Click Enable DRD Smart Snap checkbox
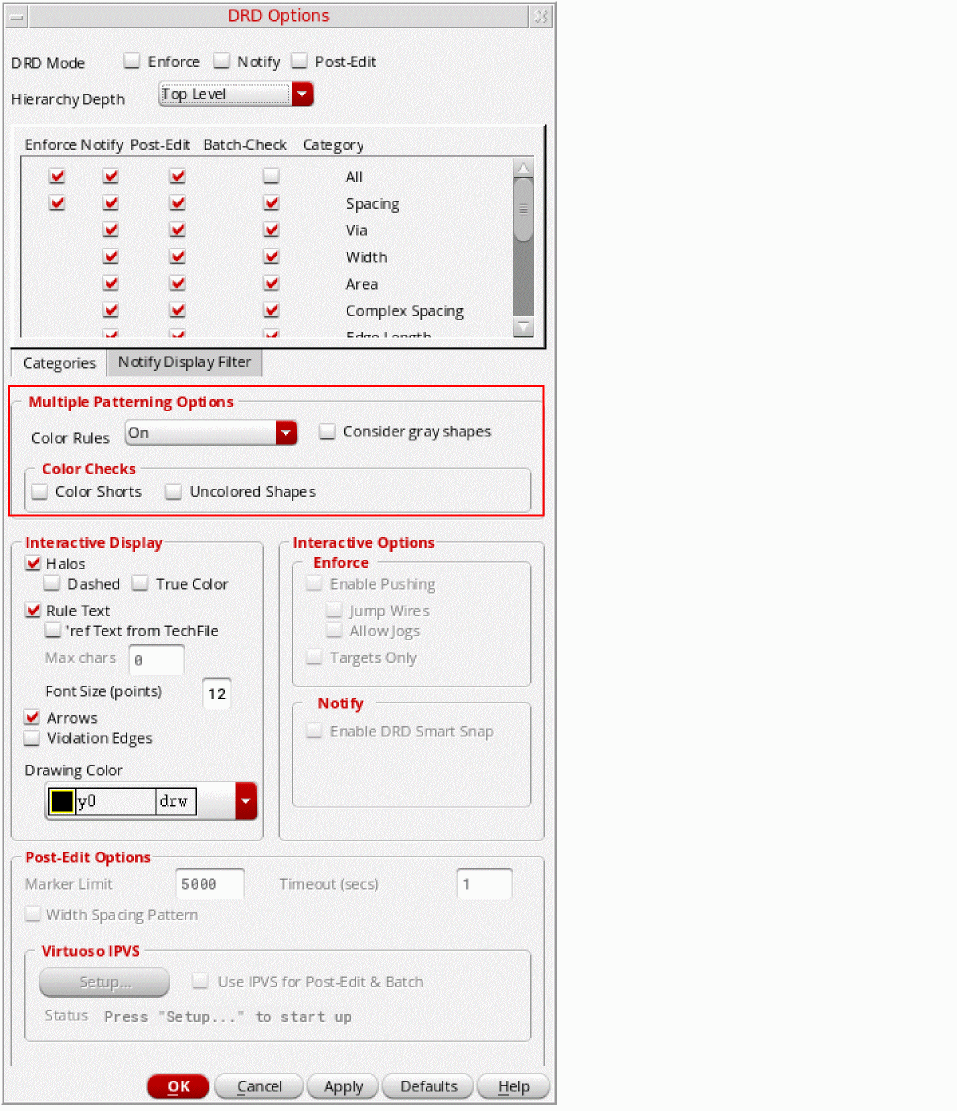 pyautogui.click(x=314, y=731)
